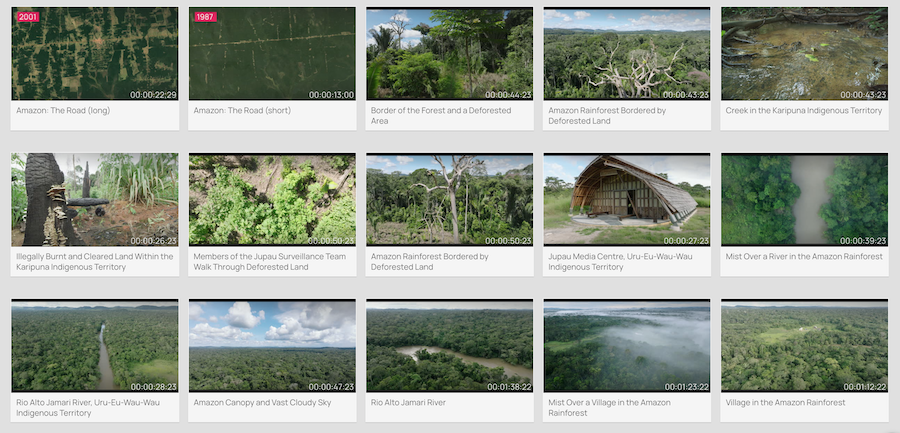900x433 pixels.
Task: Open Rio Alto Jamari River, Uru-Eu-Wau-Wau thumbnail
Action: pos(95,346)
